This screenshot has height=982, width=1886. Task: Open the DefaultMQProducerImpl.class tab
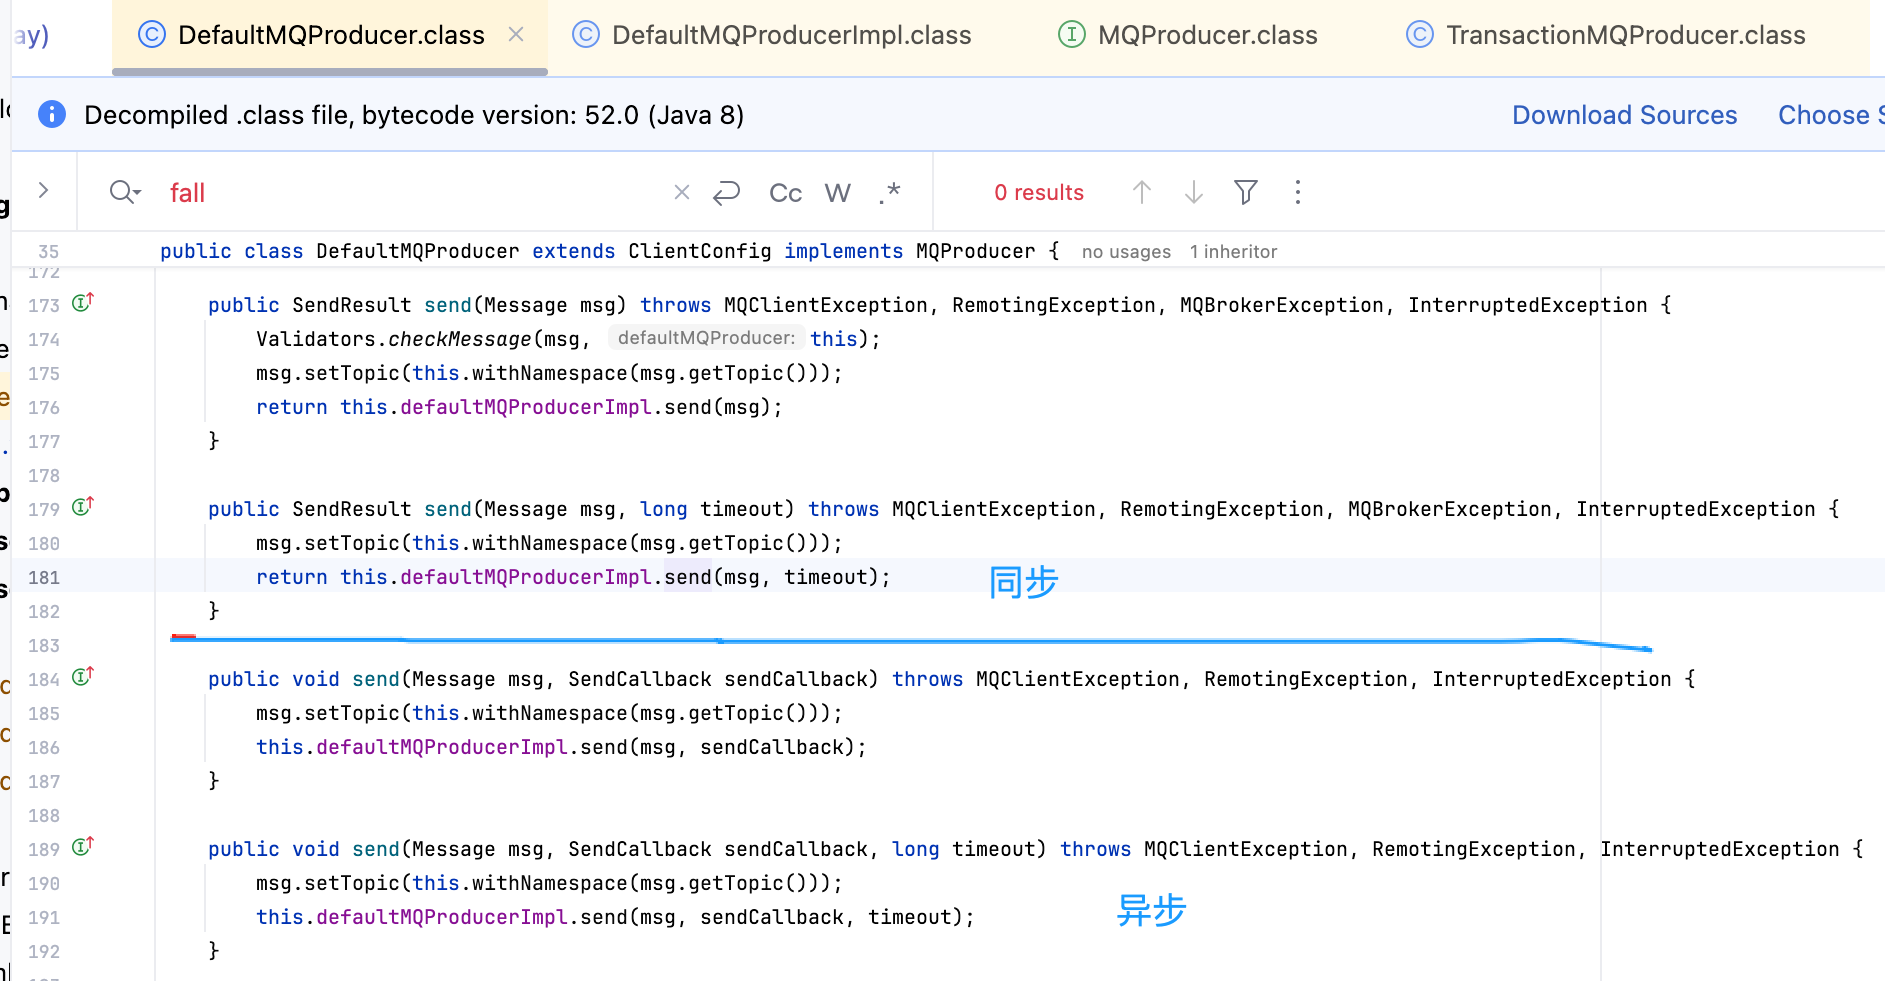(772, 36)
